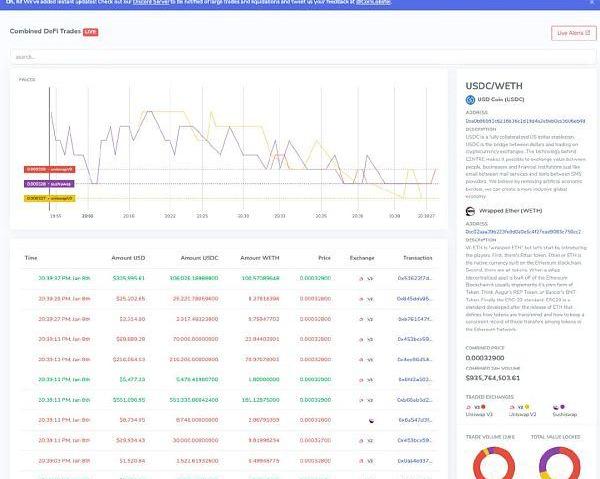600x479 pixels.
Task: Click the Wrapped Ether (WETH) token icon
Action: click(470, 211)
